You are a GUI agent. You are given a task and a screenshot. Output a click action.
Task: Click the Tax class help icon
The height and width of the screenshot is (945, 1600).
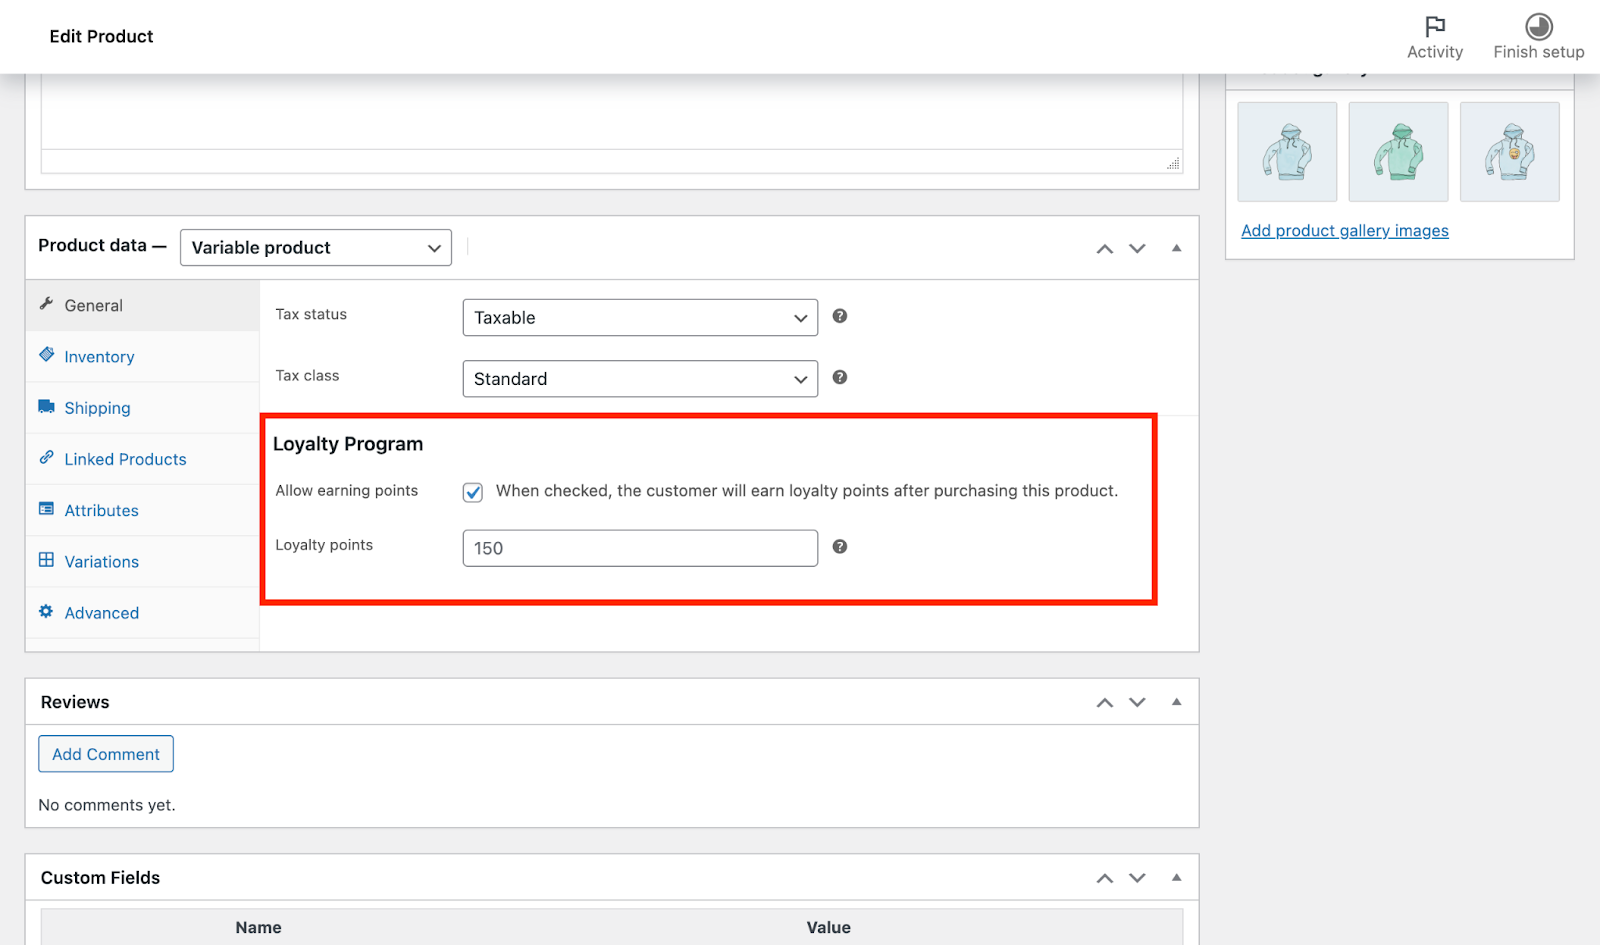pos(840,377)
